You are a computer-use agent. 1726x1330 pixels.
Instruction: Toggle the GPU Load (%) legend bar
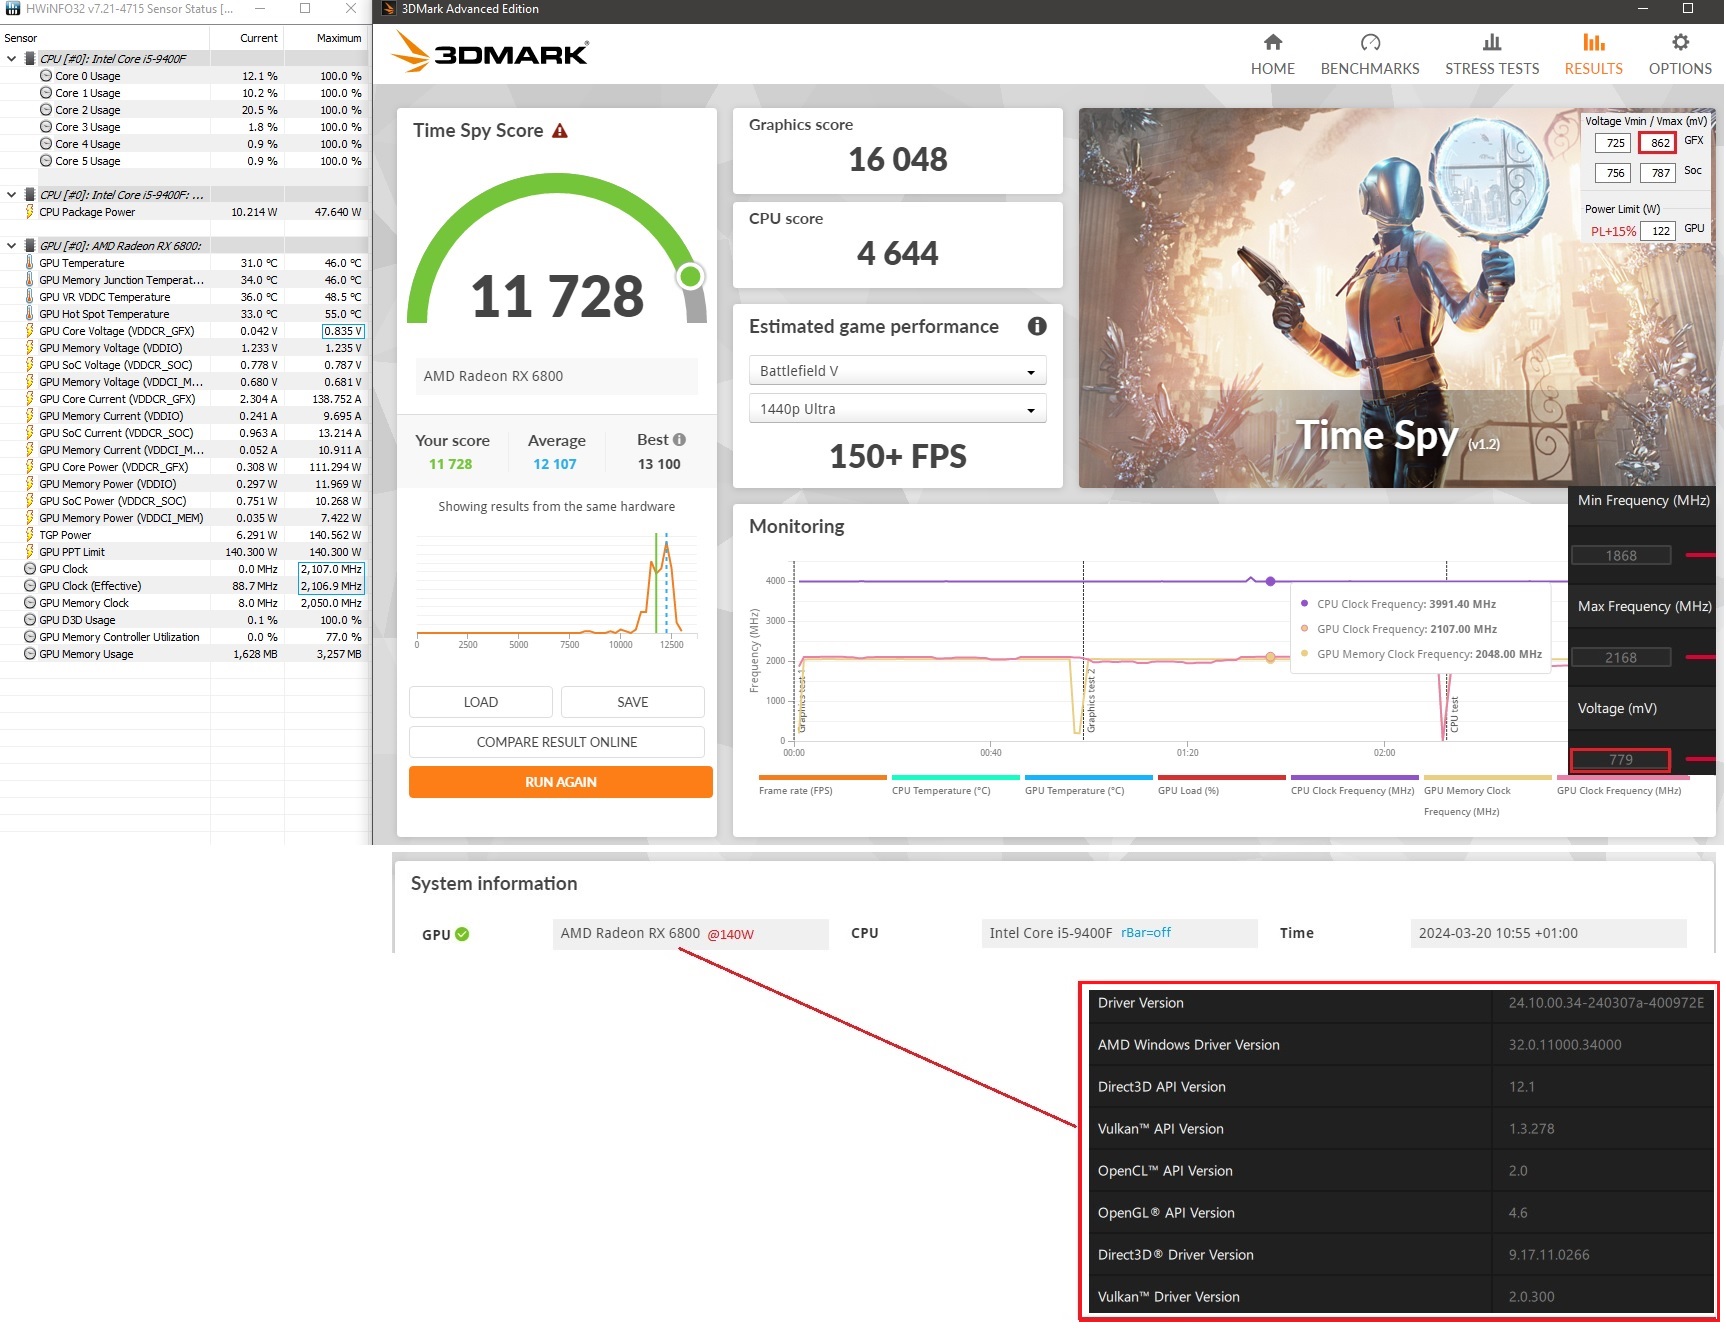[x=1221, y=777]
